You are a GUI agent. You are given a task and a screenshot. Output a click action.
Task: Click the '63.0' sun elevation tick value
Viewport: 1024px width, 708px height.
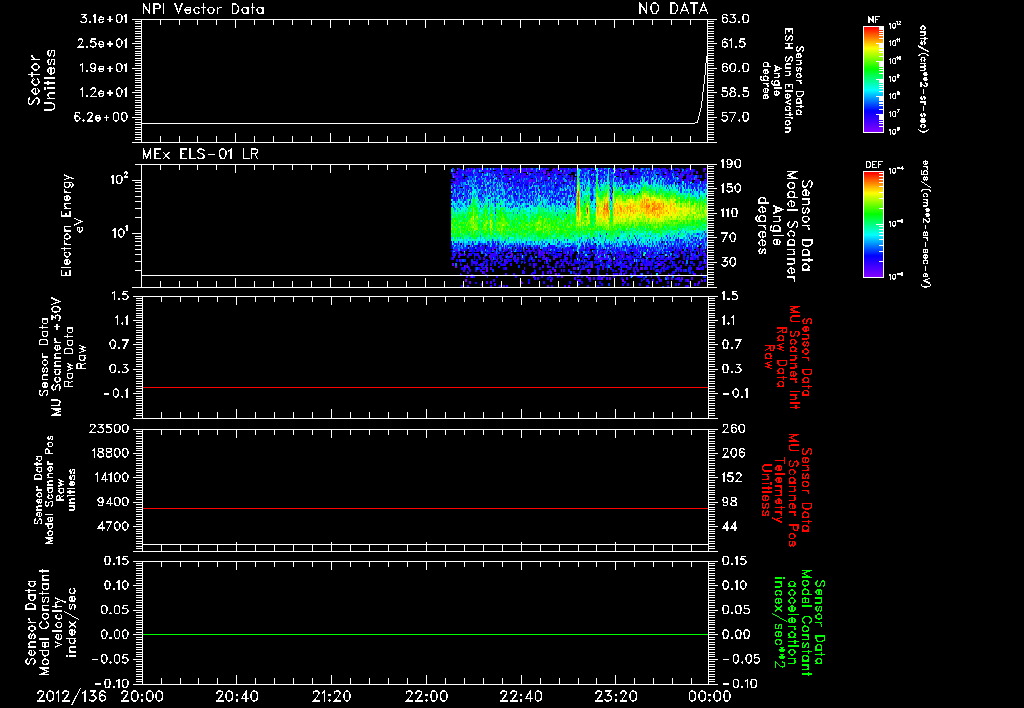click(735, 19)
